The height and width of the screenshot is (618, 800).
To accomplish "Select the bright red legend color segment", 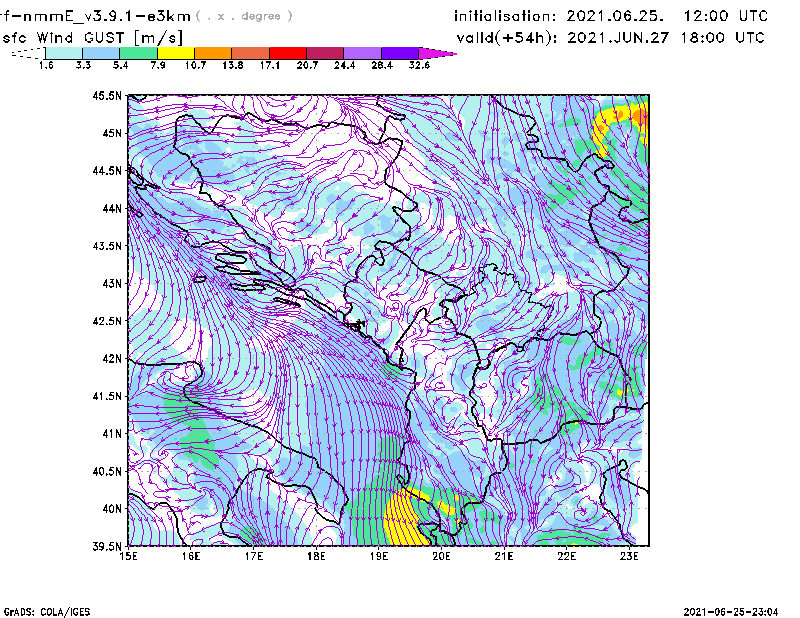I will pyautogui.click(x=287, y=52).
